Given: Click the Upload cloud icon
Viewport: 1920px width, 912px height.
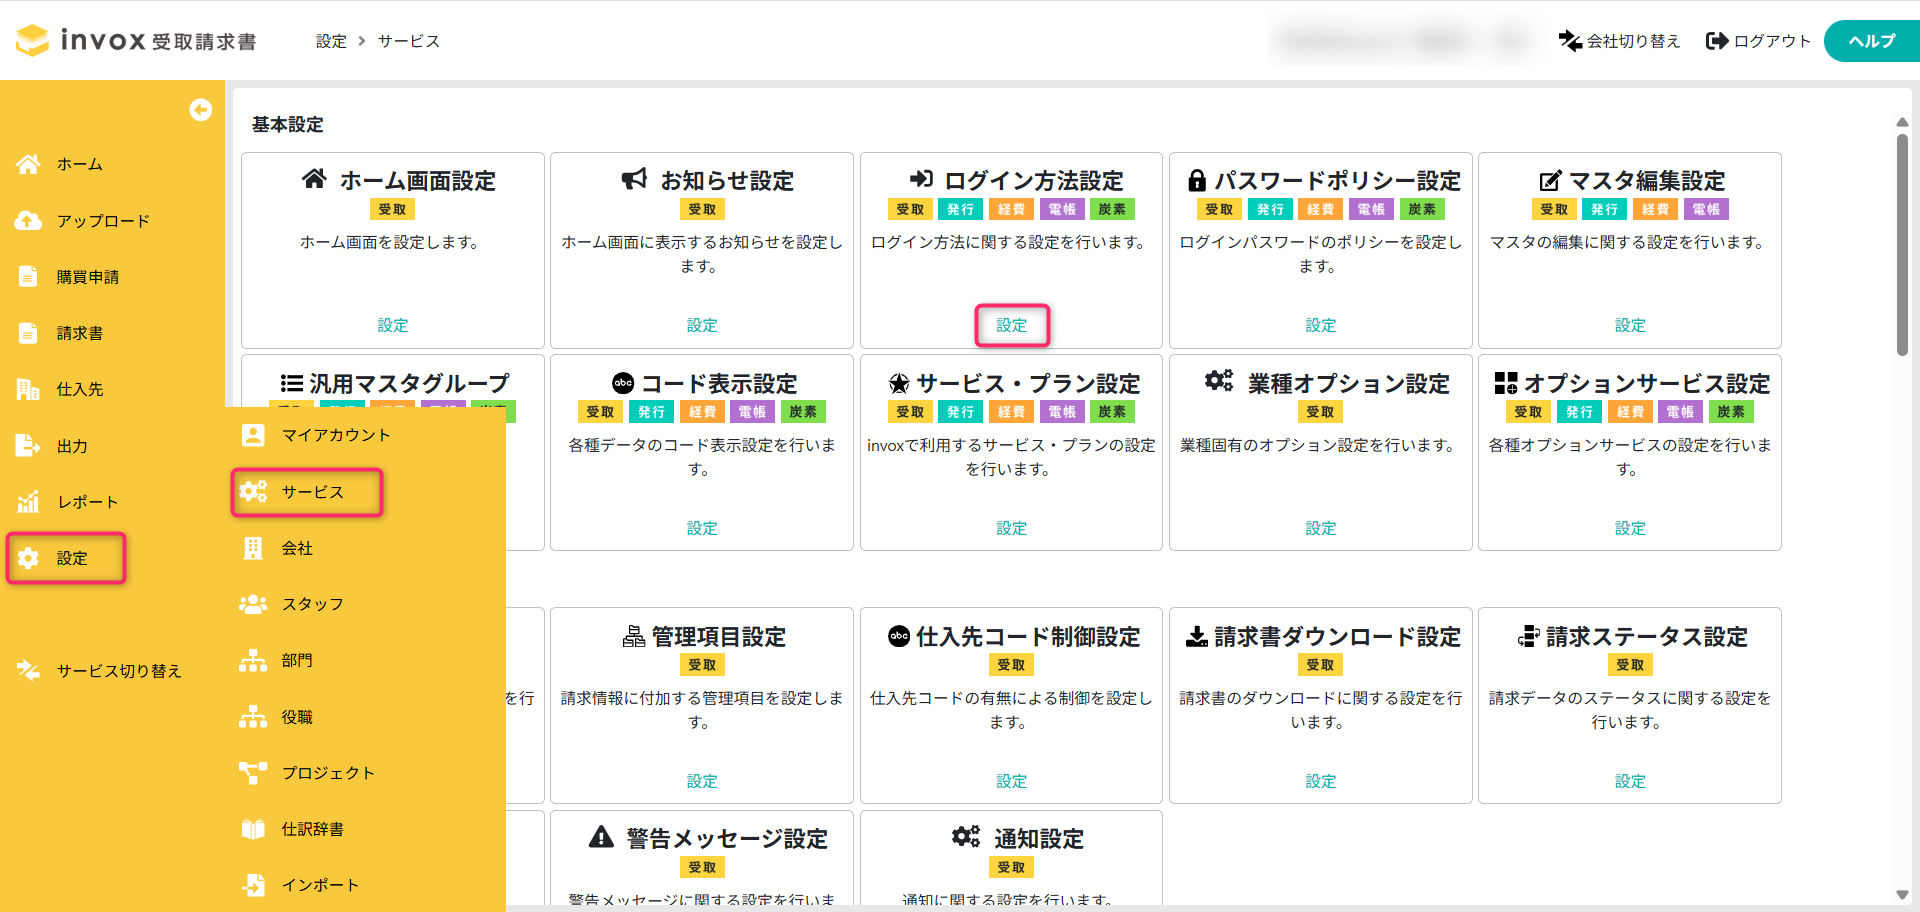Looking at the screenshot, I should [28, 221].
